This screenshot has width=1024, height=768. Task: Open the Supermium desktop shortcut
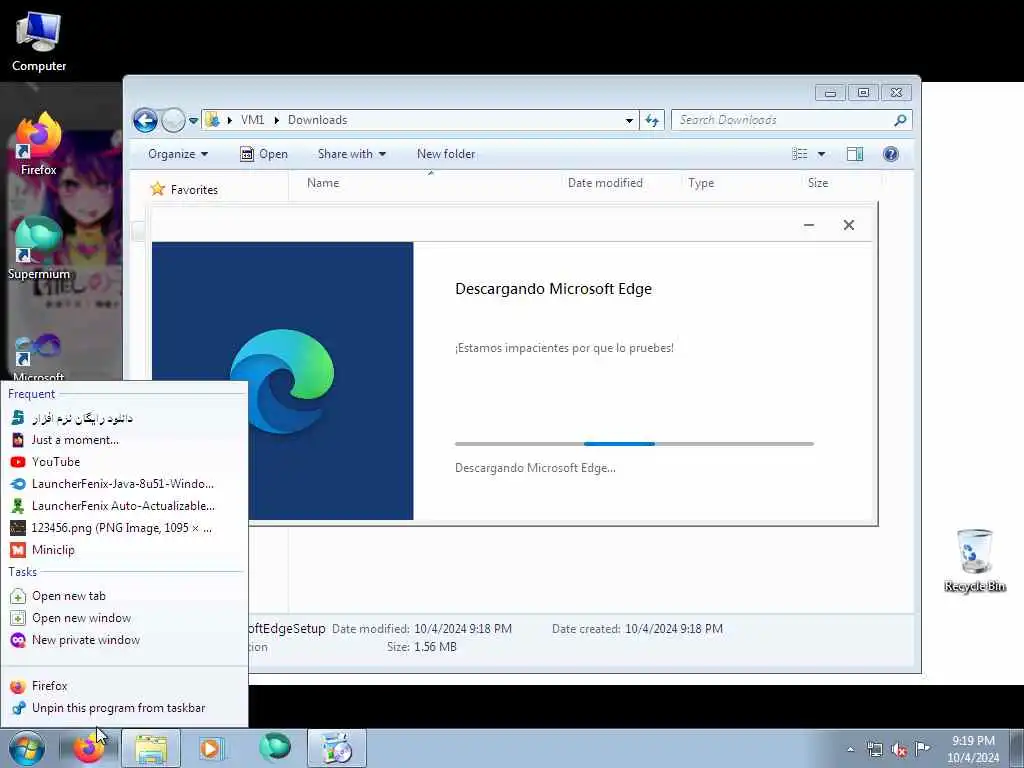click(39, 249)
